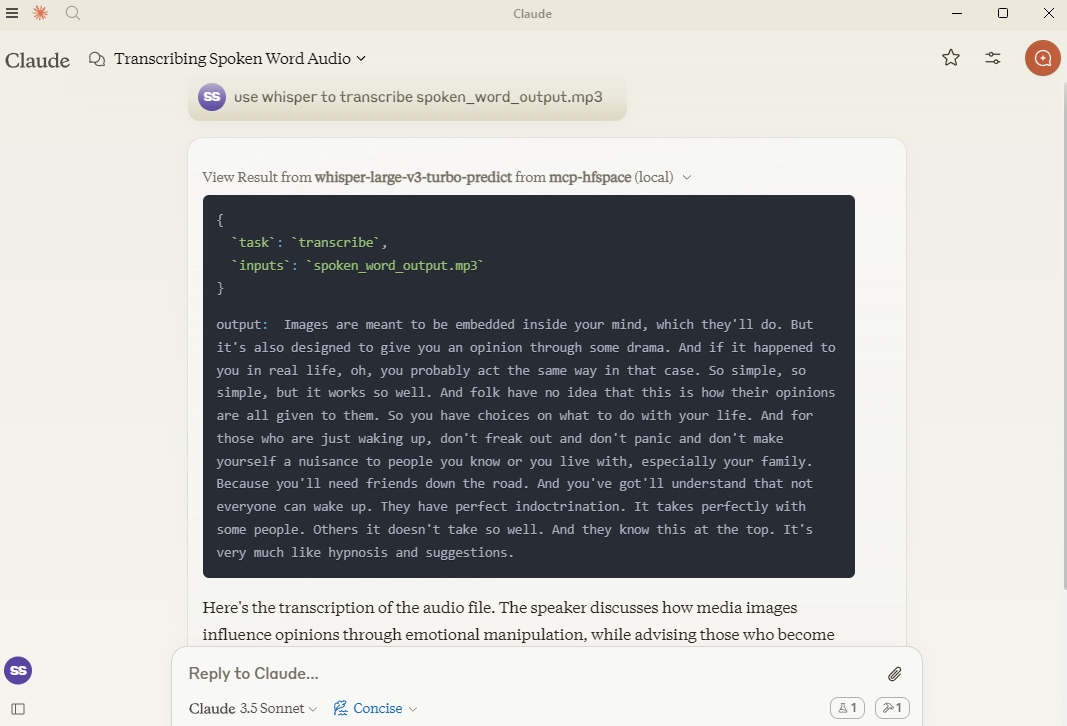1067x726 pixels.
Task: Star this conversation as a favorite
Action: pos(951,58)
